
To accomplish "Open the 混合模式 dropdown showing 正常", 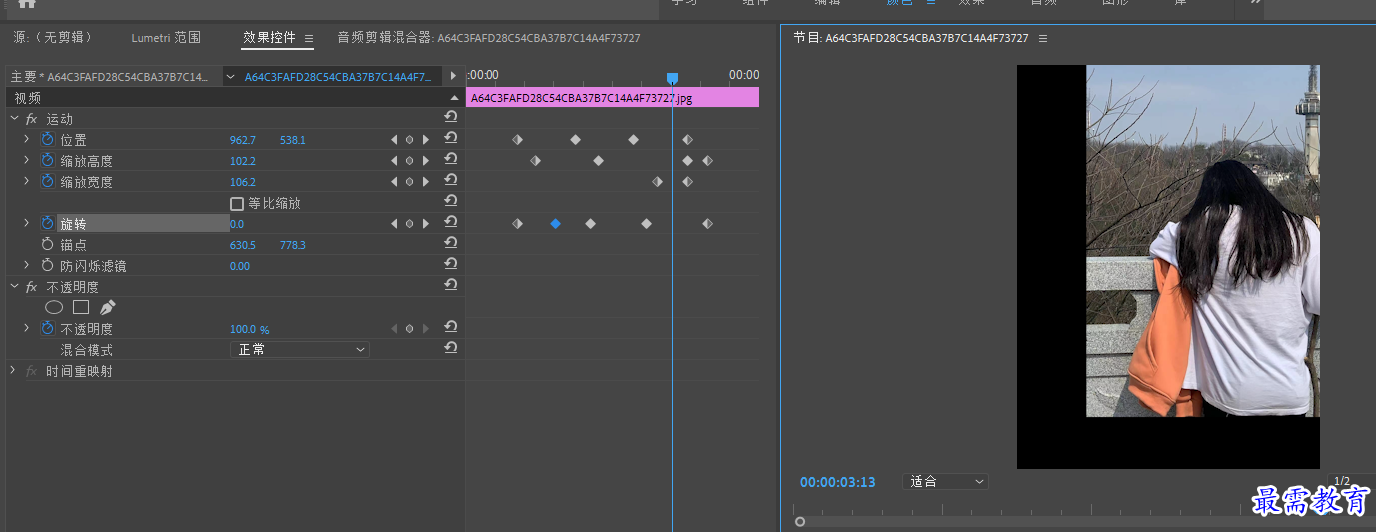I will click(300, 350).
